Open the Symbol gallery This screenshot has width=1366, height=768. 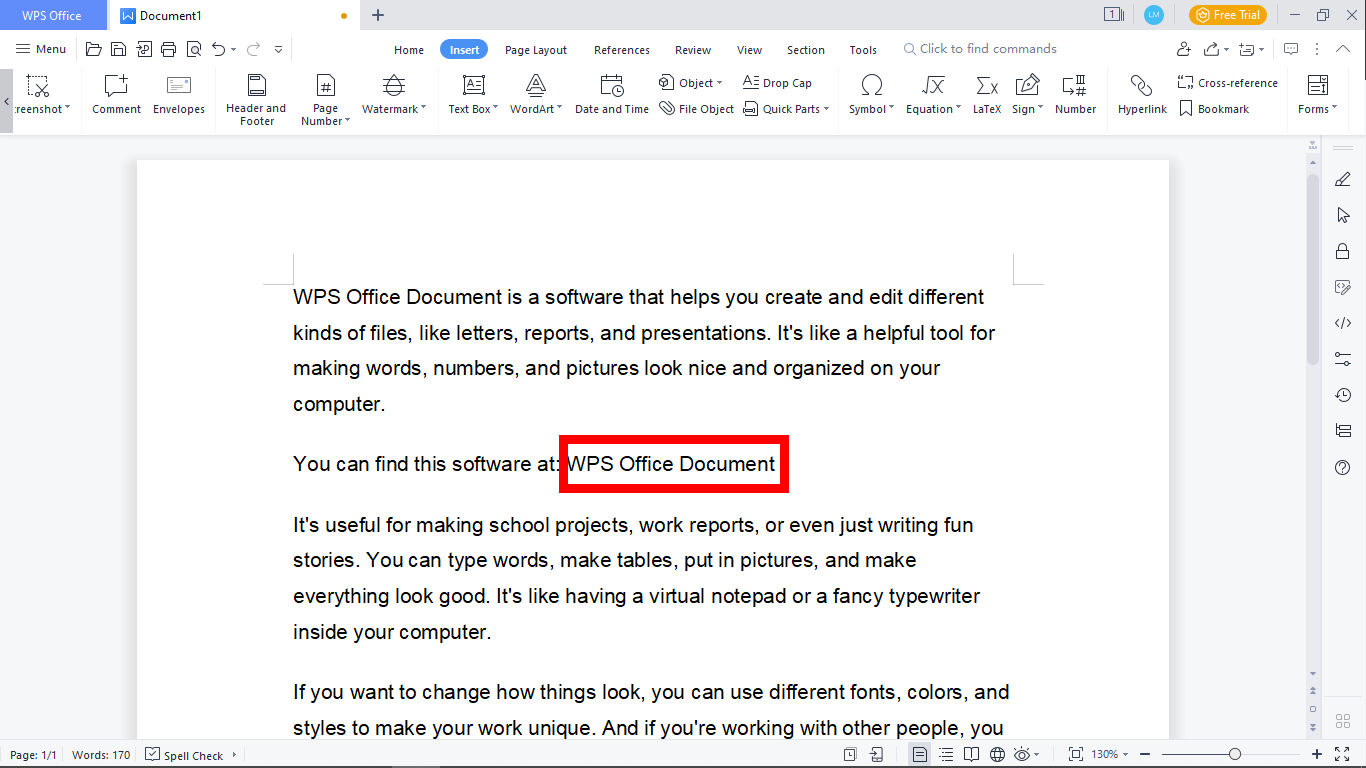pos(870,95)
